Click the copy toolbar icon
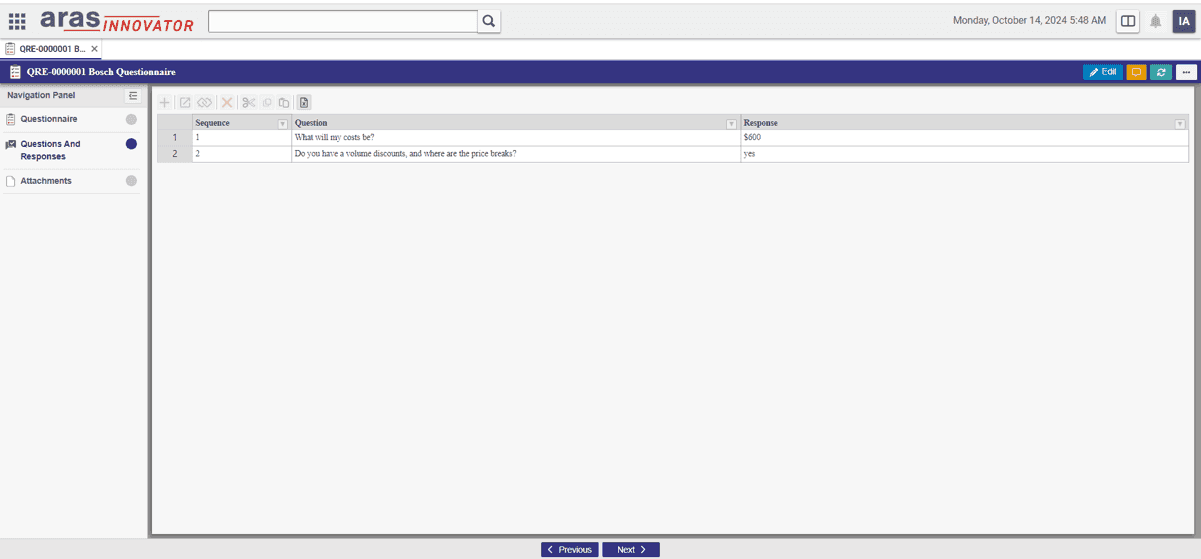The image size is (1201, 559). click(x=267, y=102)
